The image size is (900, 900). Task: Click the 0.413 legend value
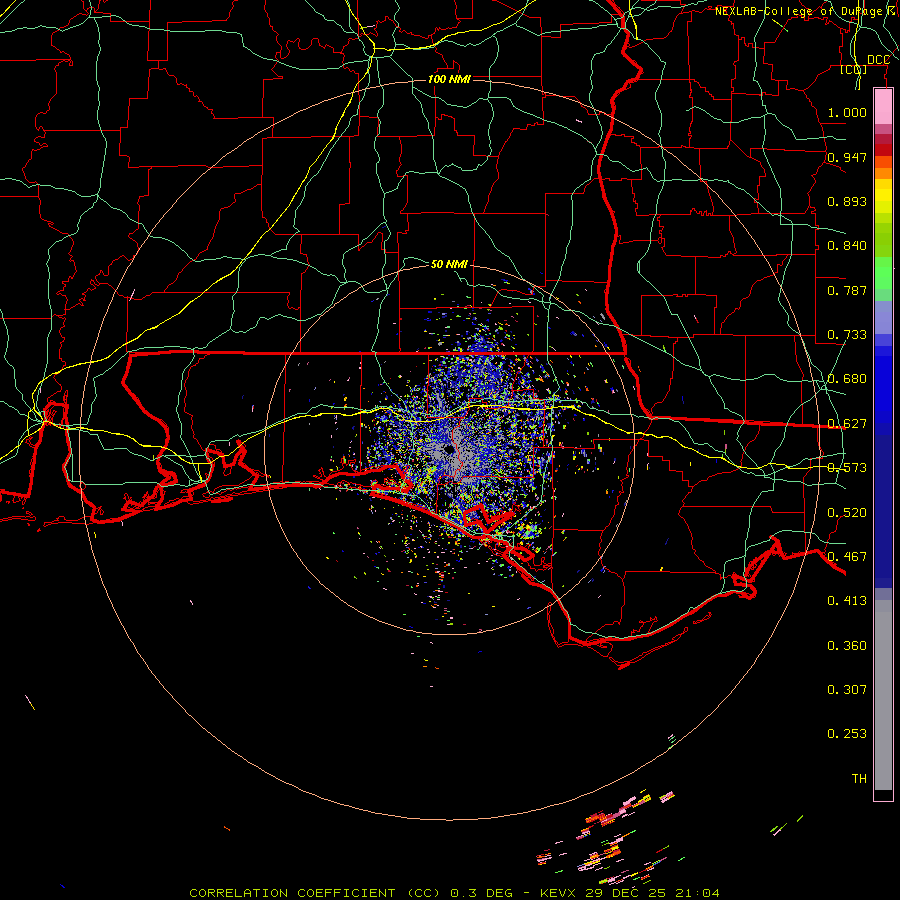click(847, 600)
